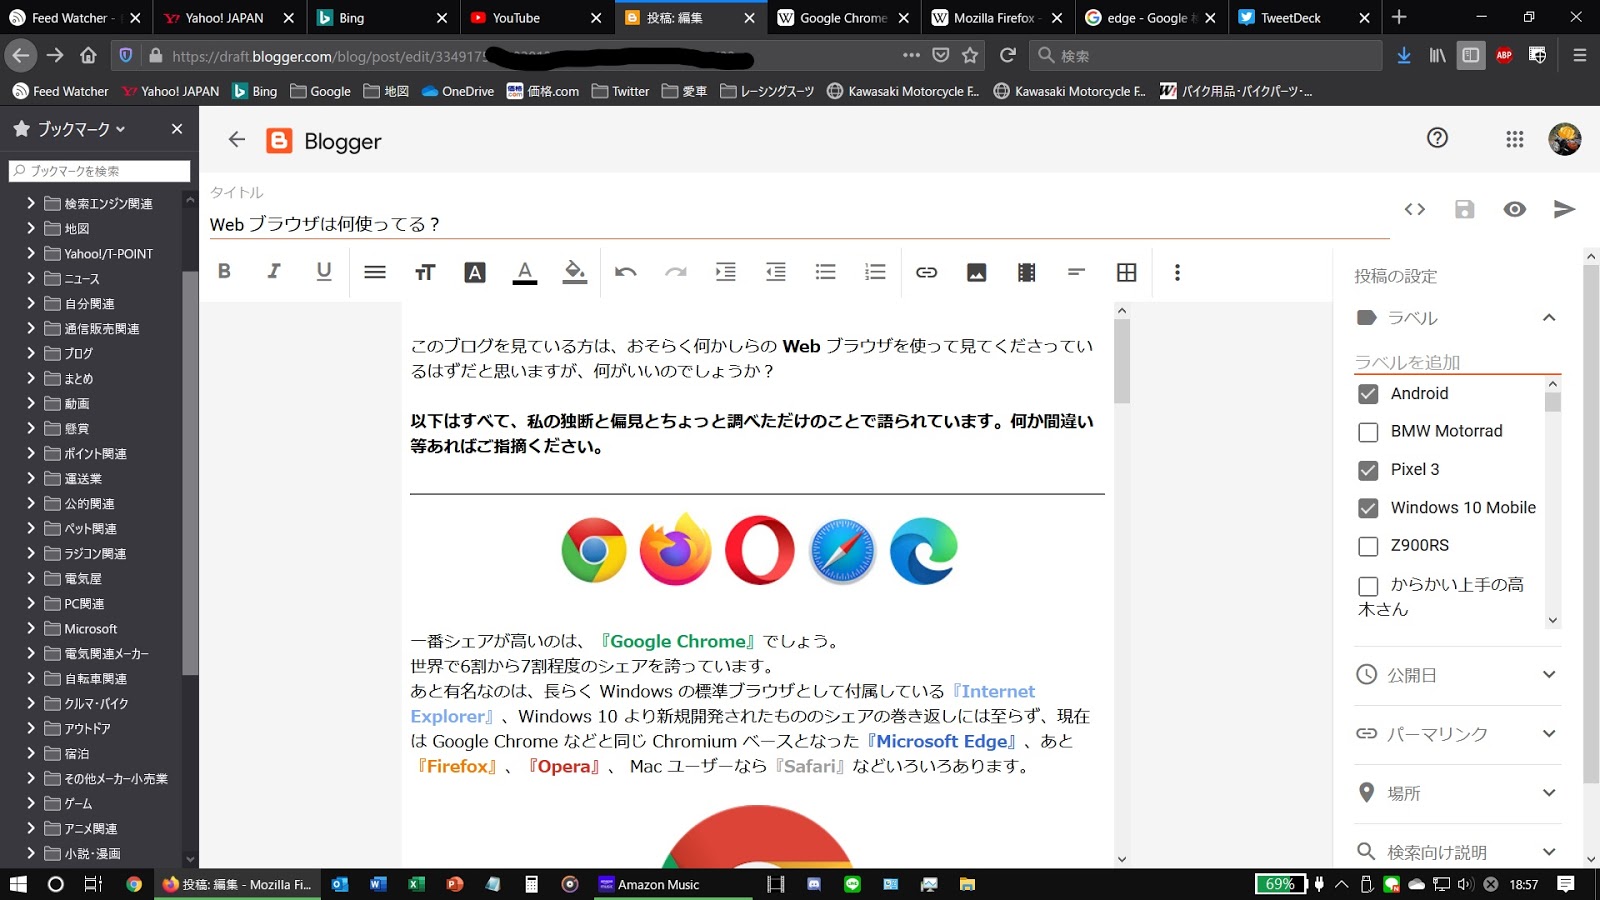Expand the Microsoft bookmark folder
Image resolution: width=1600 pixels, height=900 pixels.
pos(31,628)
